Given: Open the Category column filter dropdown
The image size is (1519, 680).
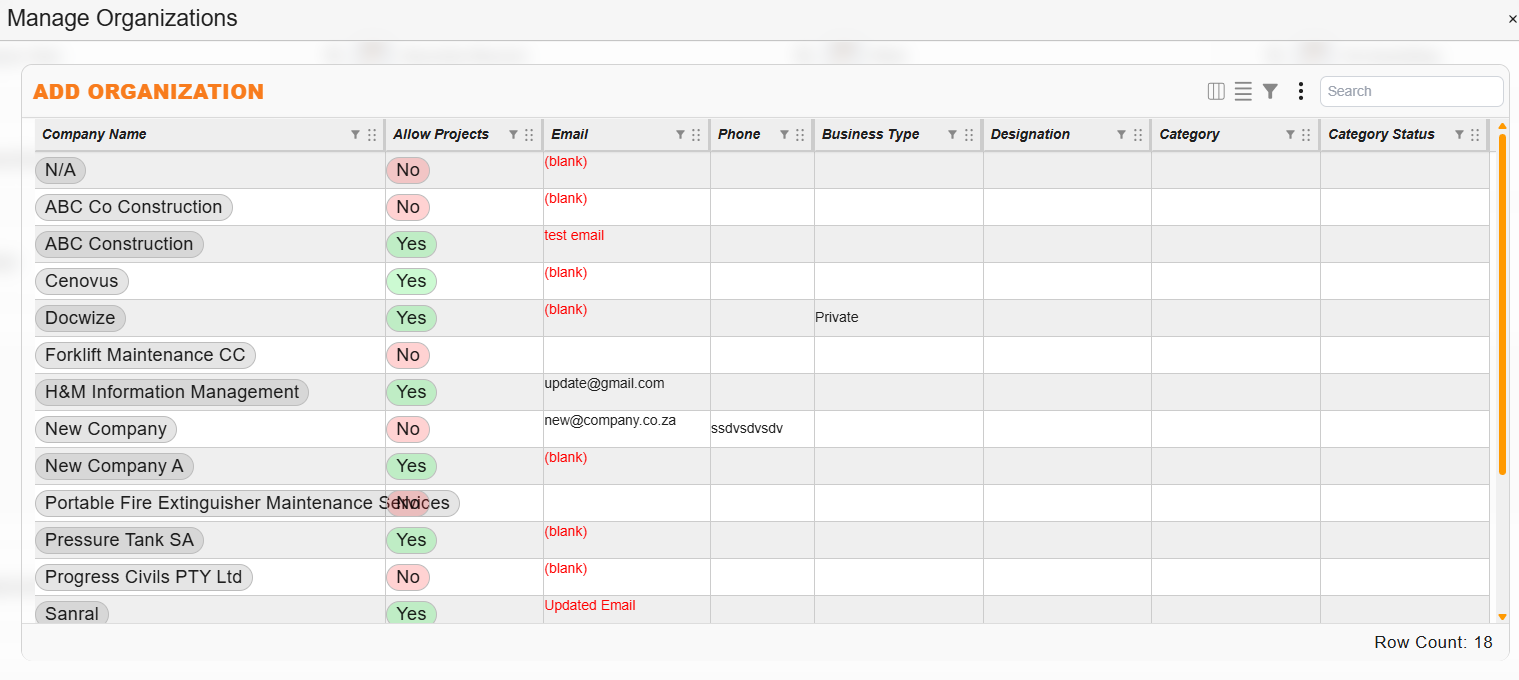Looking at the screenshot, I should (x=1291, y=134).
